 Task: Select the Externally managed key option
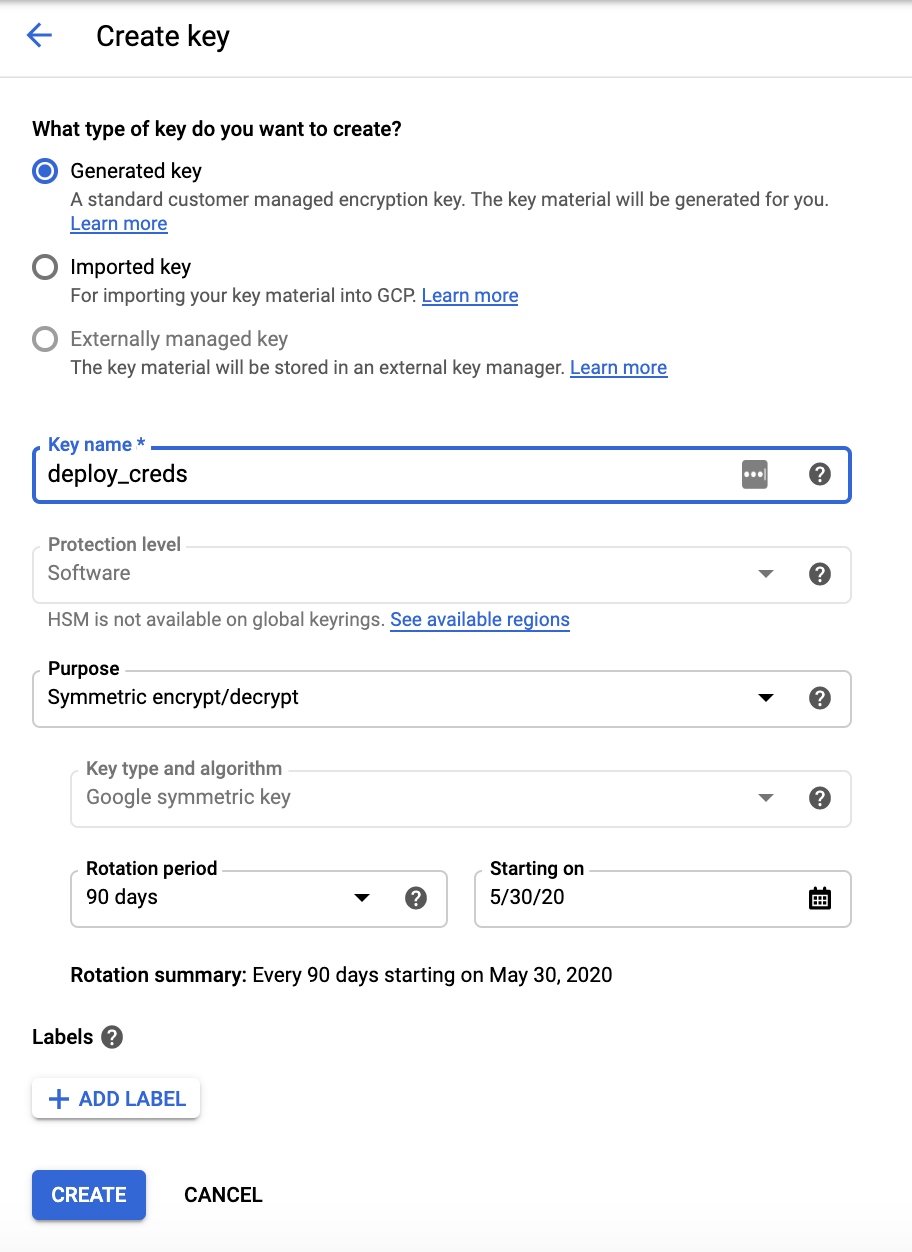click(x=44, y=339)
